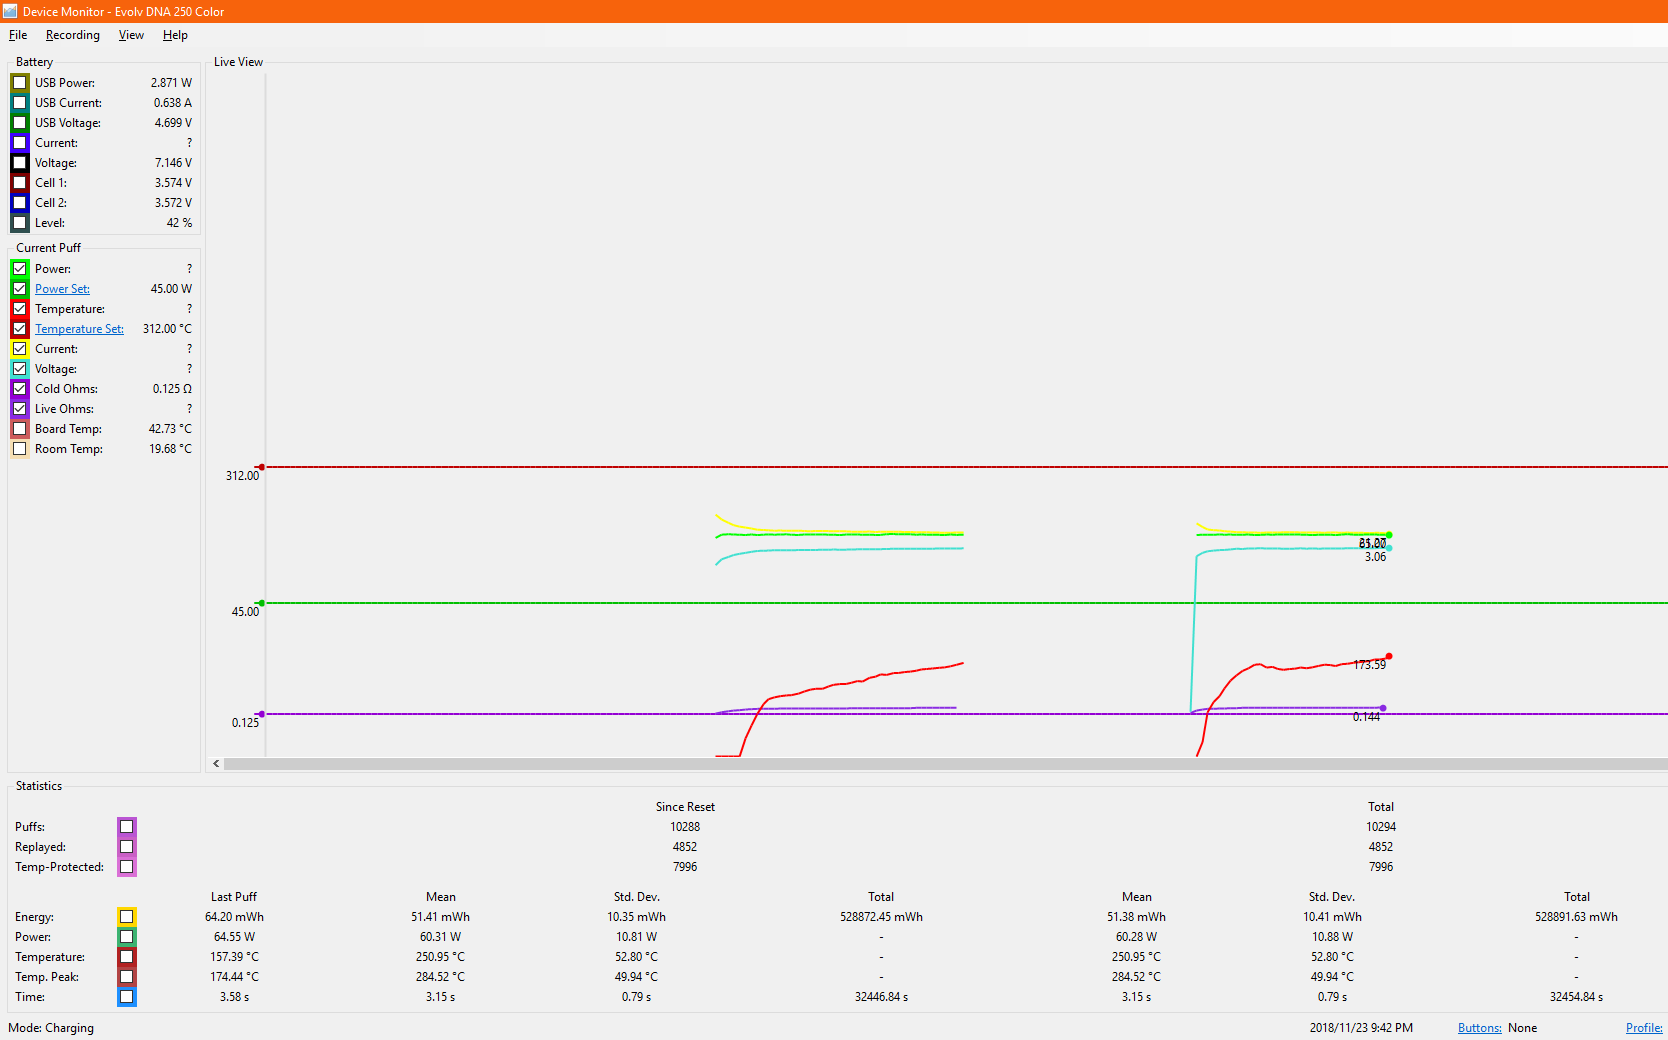Uncheck the Current Puff Power checkbox
The height and width of the screenshot is (1040, 1668).
click(x=20, y=269)
